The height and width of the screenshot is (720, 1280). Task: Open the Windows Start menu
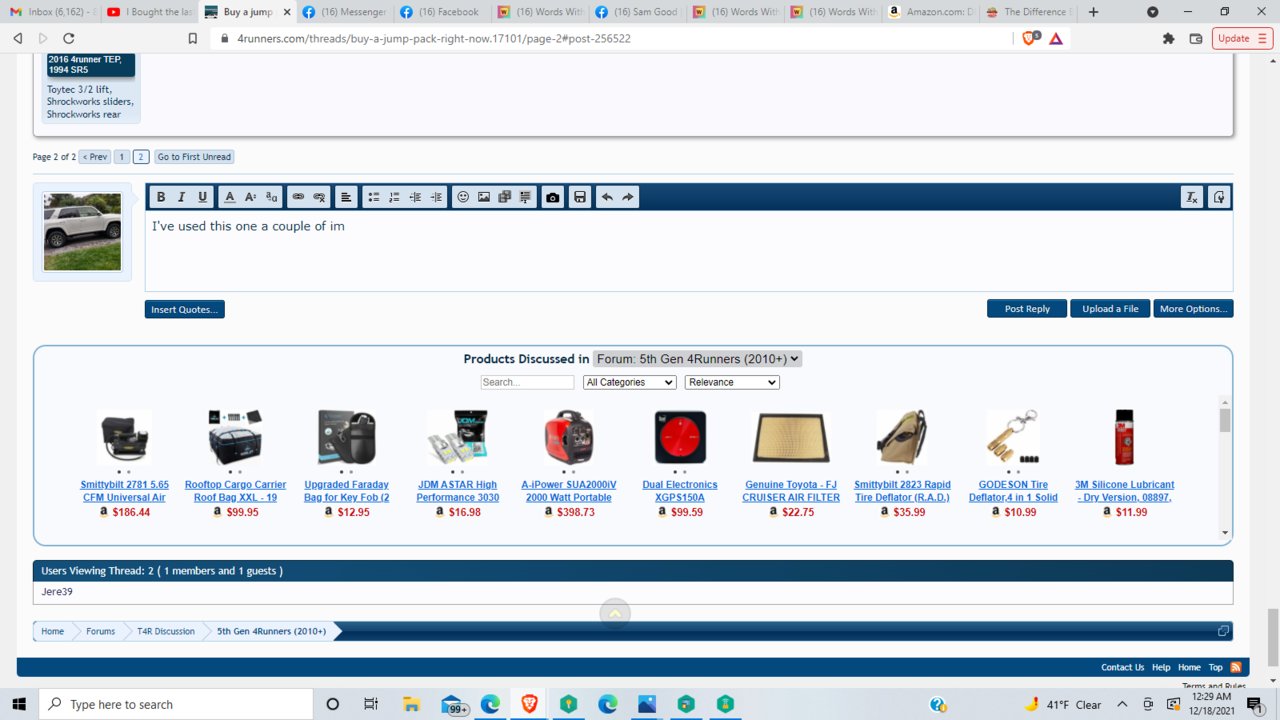[18, 704]
